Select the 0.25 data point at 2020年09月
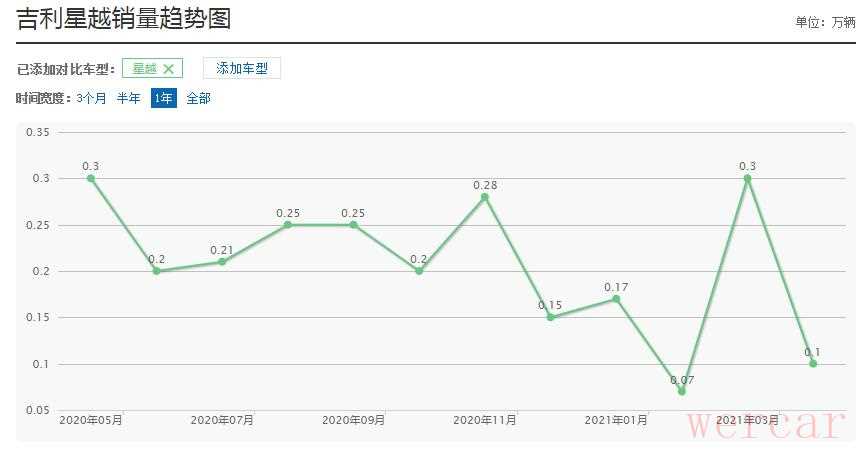 [x=353, y=225]
